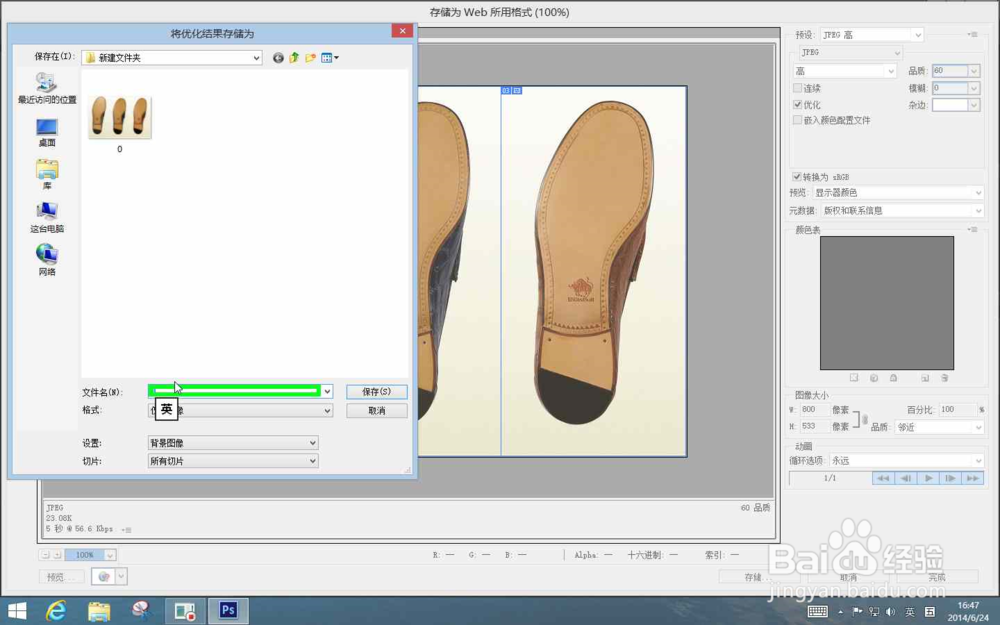This screenshot has width=1000, height=625.
Task: Go back using the dialog's back arrow
Action: pyautogui.click(x=278, y=58)
